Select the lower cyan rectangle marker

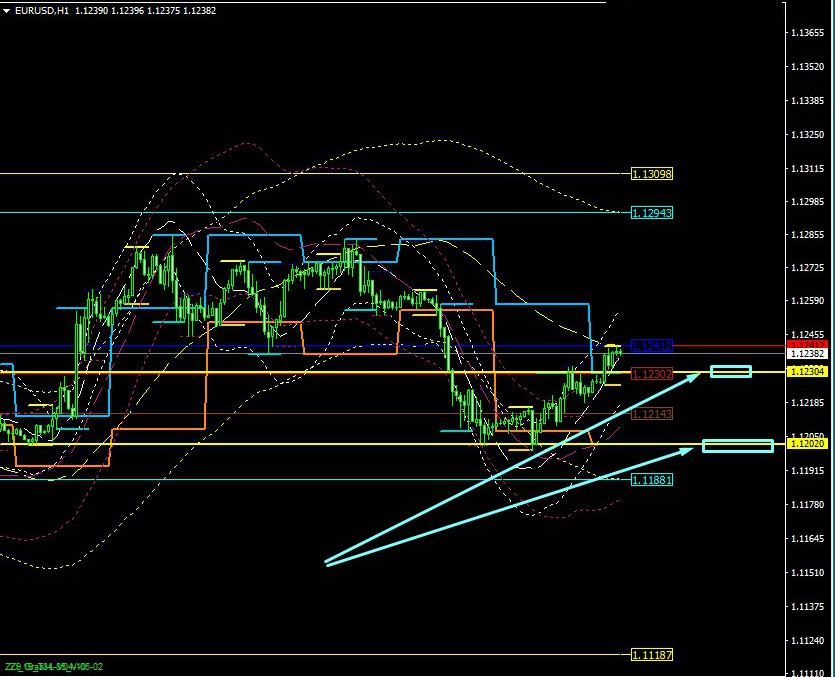tap(738, 446)
